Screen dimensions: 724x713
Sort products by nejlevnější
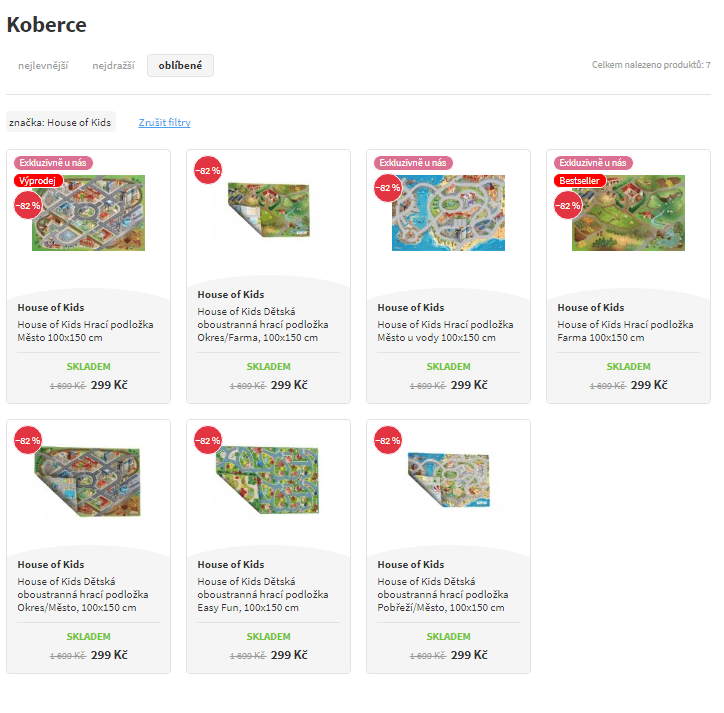pos(43,66)
